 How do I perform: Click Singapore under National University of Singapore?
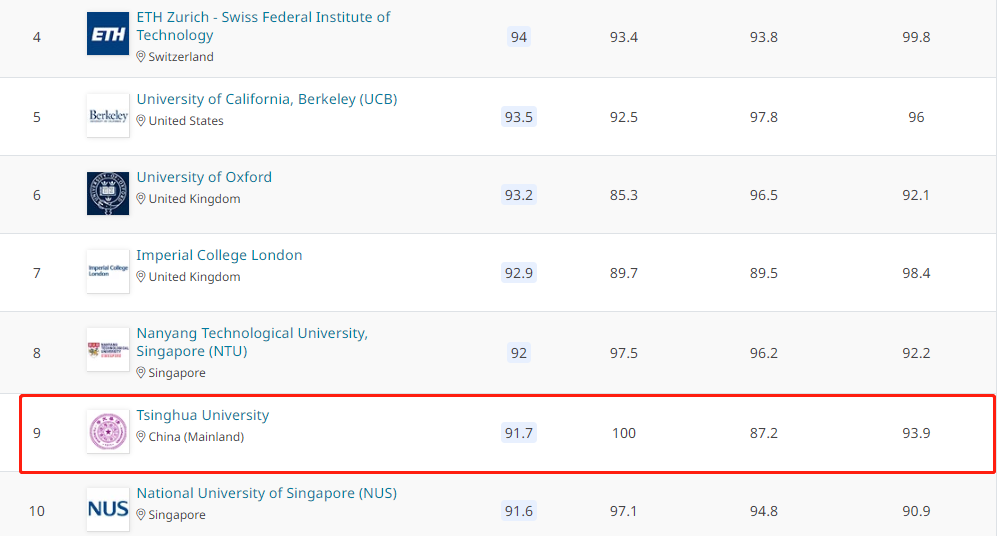coord(177,515)
